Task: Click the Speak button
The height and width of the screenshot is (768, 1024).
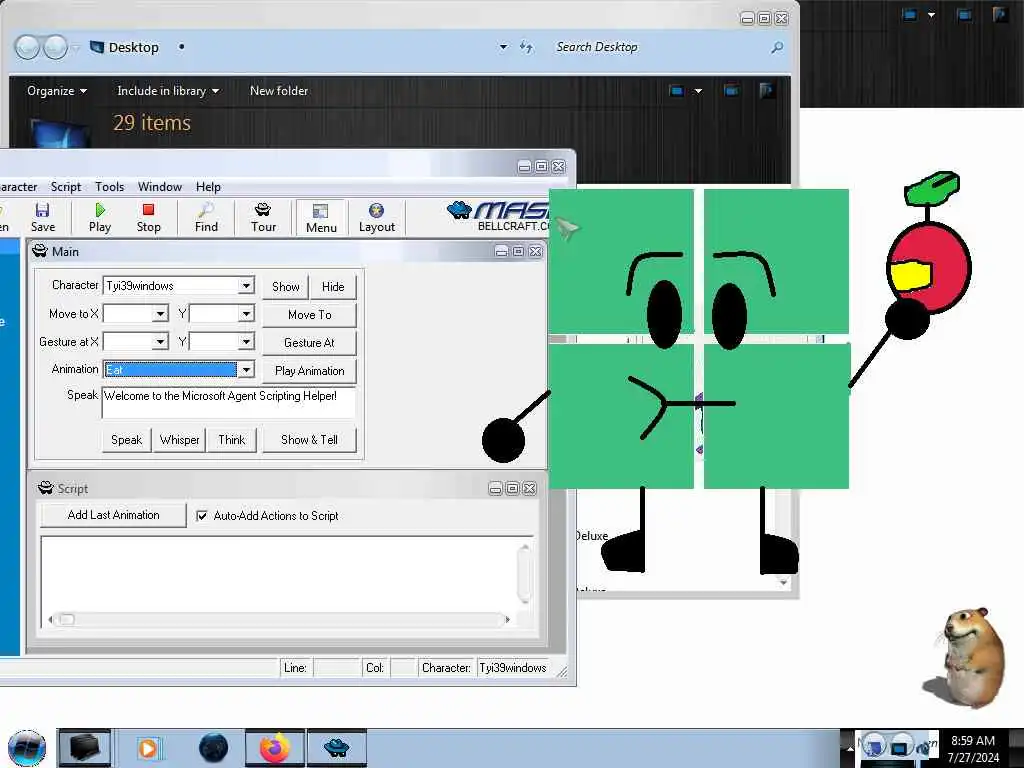Action: [x=127, y=440]
